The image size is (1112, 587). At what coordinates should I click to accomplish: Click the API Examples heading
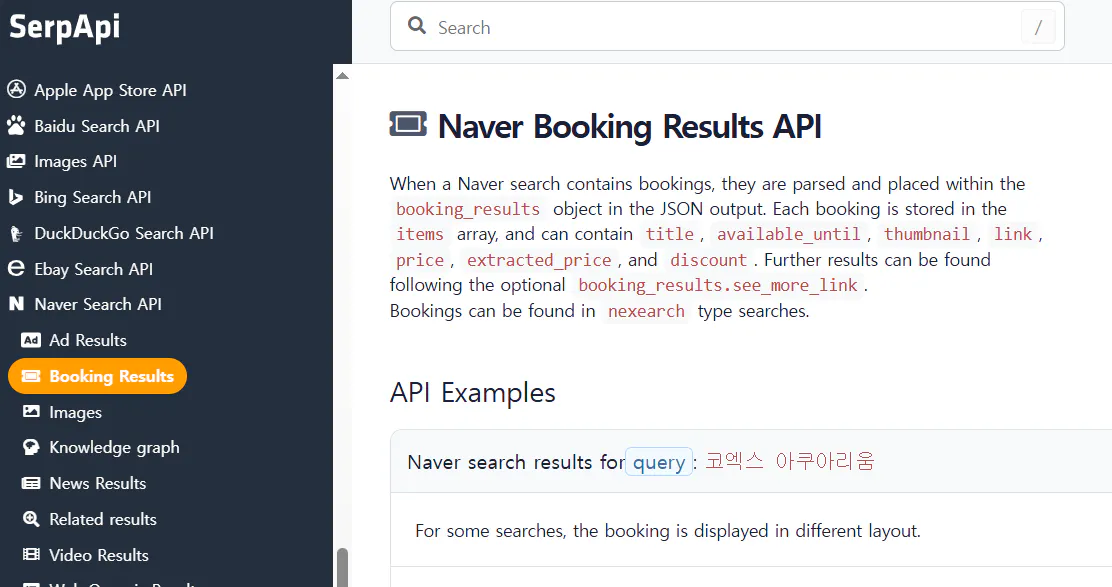point(473,393)
